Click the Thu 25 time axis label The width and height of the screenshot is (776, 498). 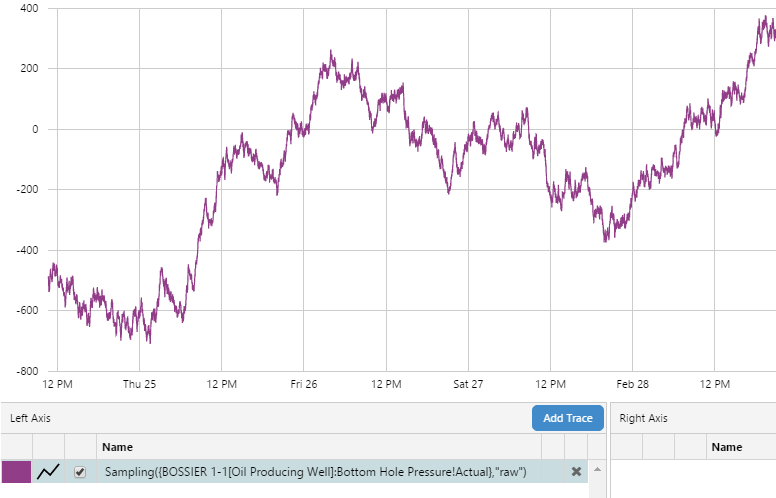(x=139, y=384)
